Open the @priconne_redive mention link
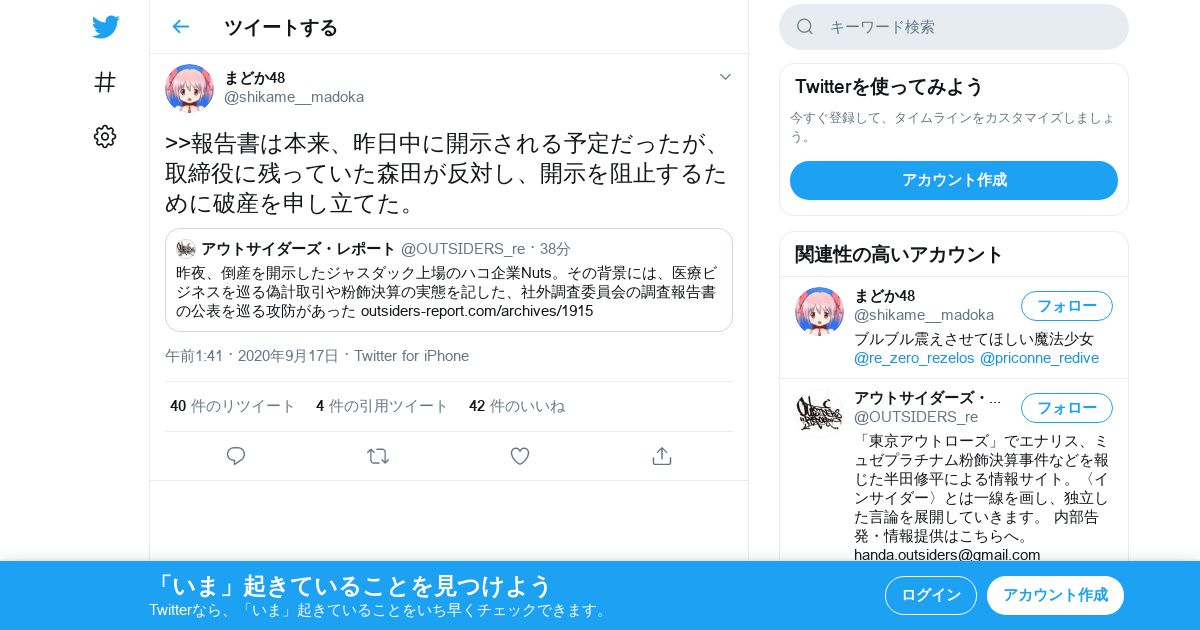The width and height of the screenshot is (1200, 630). pos(1039,358)
